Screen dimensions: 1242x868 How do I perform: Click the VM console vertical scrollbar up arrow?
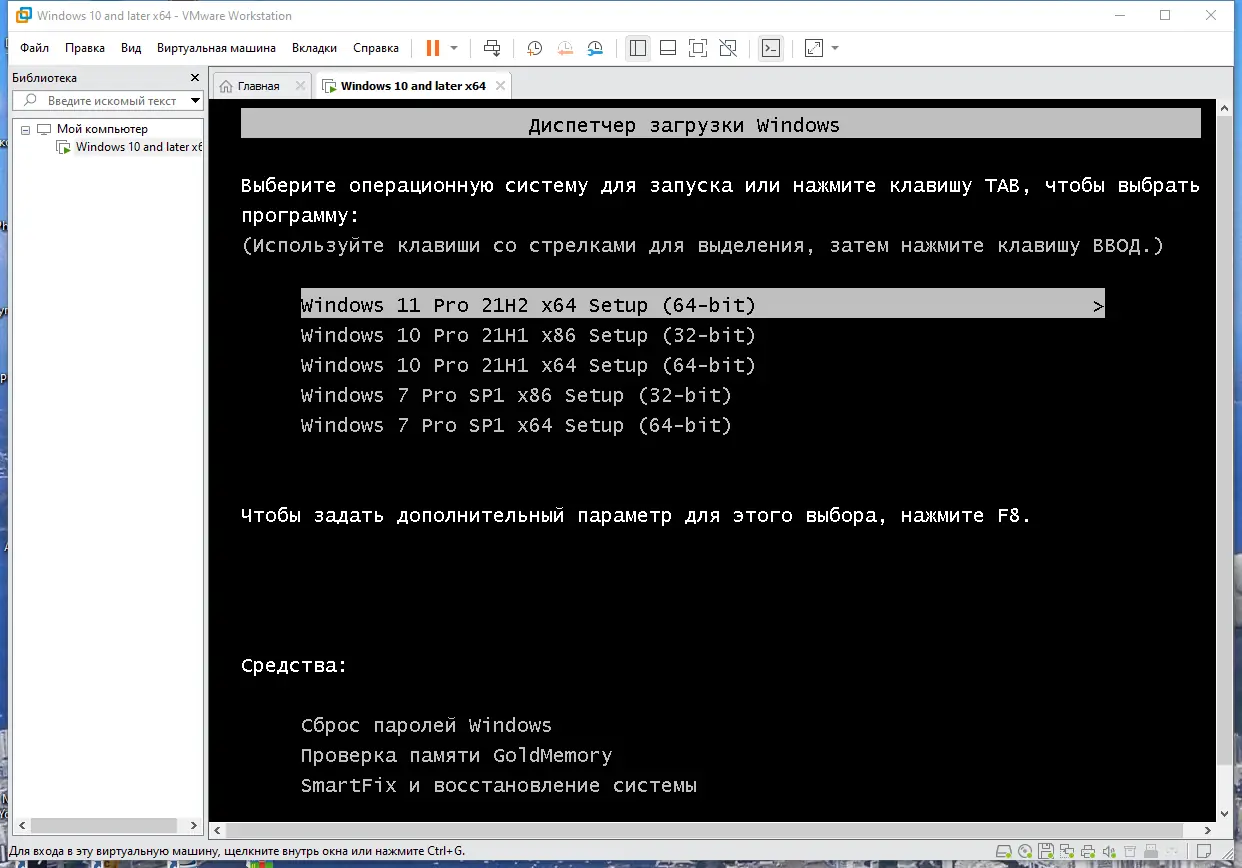[1224, 109]
